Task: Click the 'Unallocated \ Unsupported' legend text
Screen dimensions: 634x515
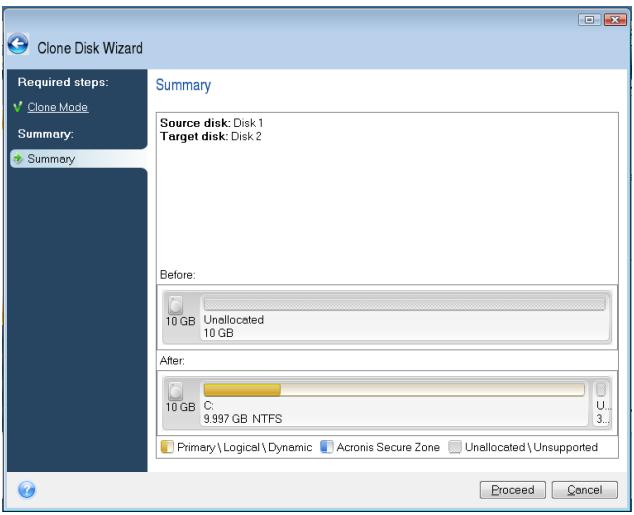Action: (x=531, y=447)
